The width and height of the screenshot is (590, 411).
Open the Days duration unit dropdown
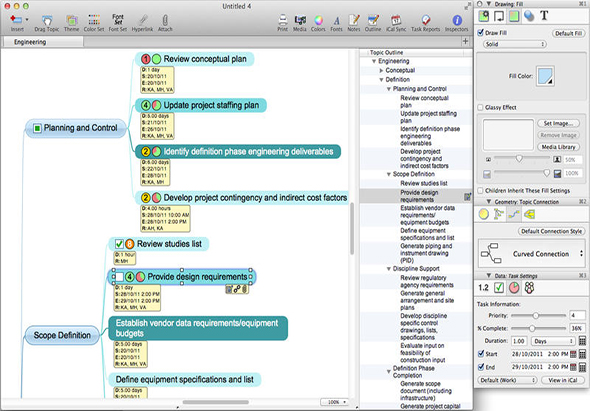[553, 341]
